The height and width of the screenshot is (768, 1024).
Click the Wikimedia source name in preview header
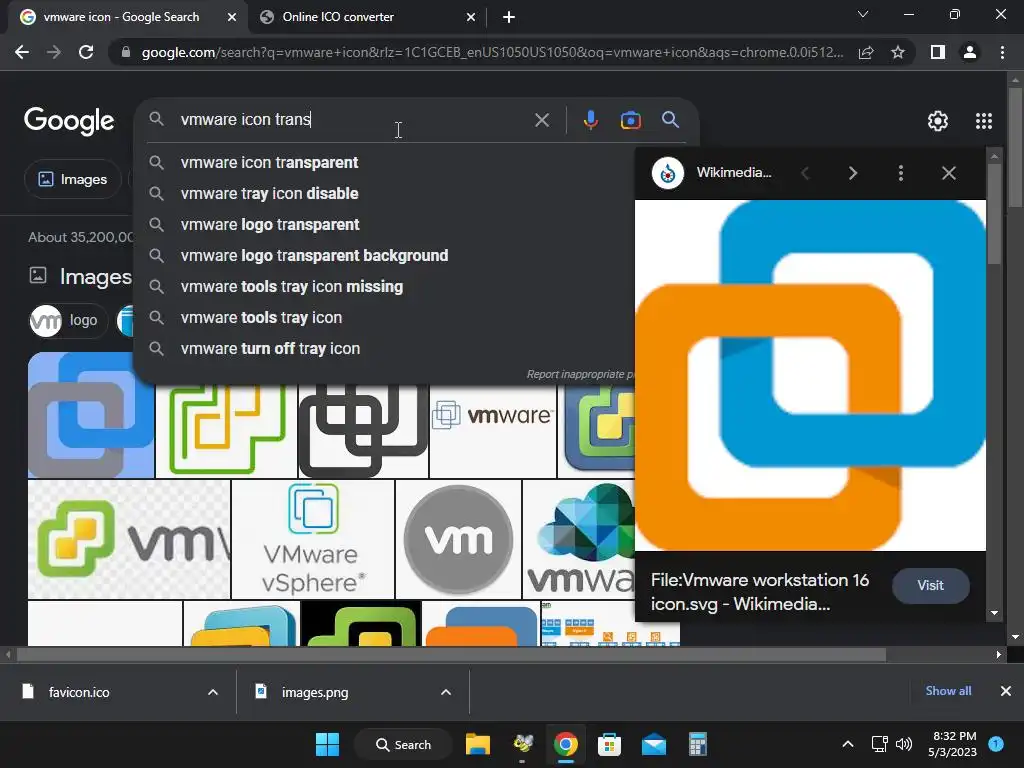pyautogui.click(x=734, y=172)
